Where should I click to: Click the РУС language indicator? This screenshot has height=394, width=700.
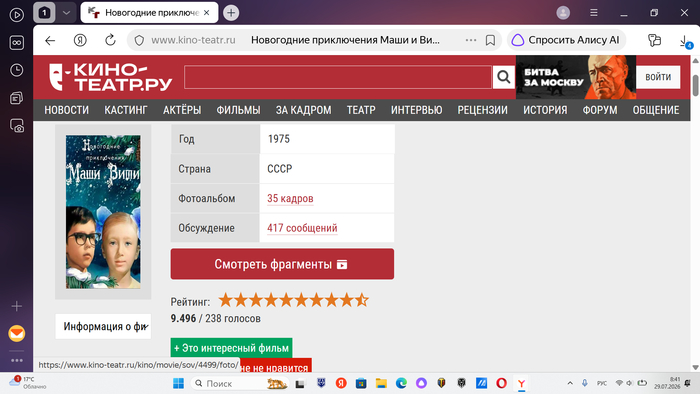pyautogui.click(x=602, y=383)
